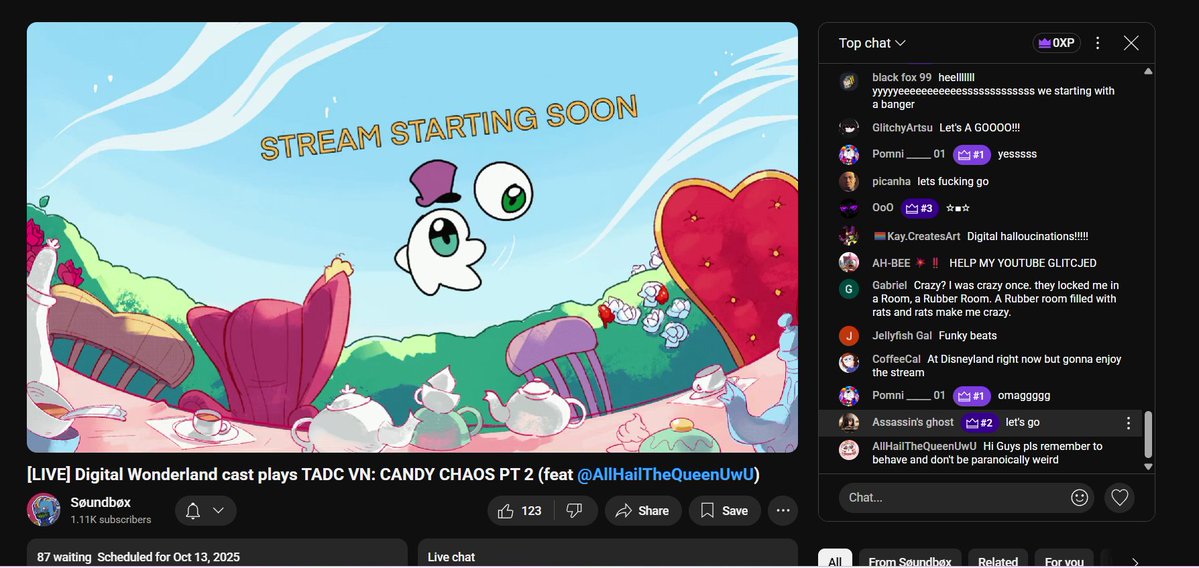1199x568 pixels.
Task: Click the 1.11K subscribers text
Action: click(111, 520)
